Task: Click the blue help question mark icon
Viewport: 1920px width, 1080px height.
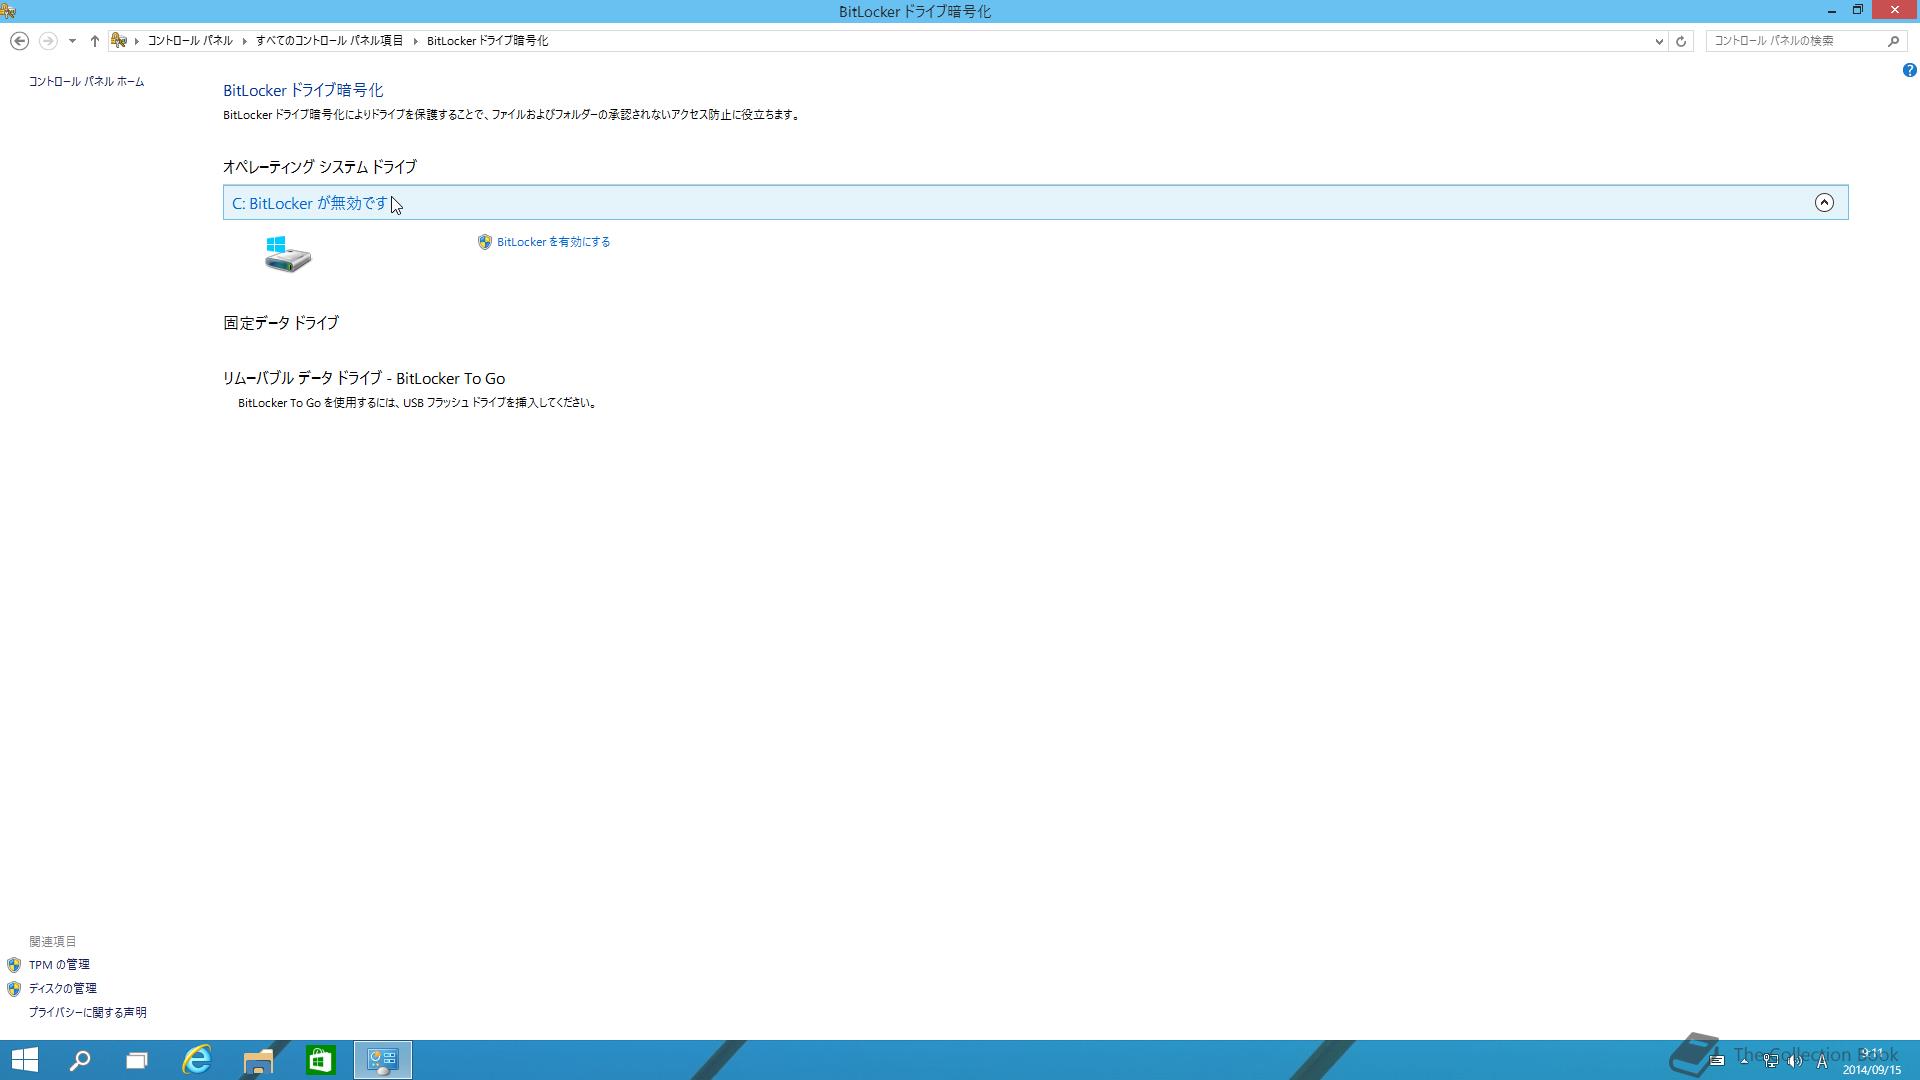Action: [1909, 70]
